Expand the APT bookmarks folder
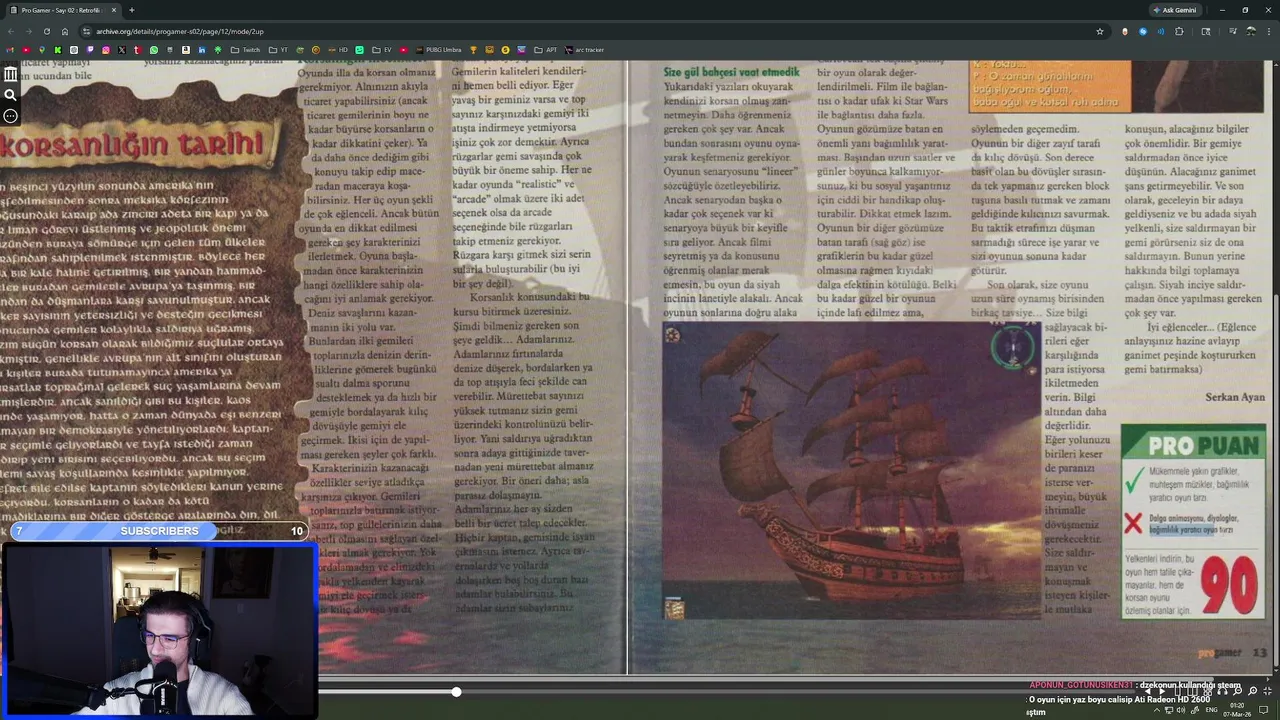 (545, 50)
